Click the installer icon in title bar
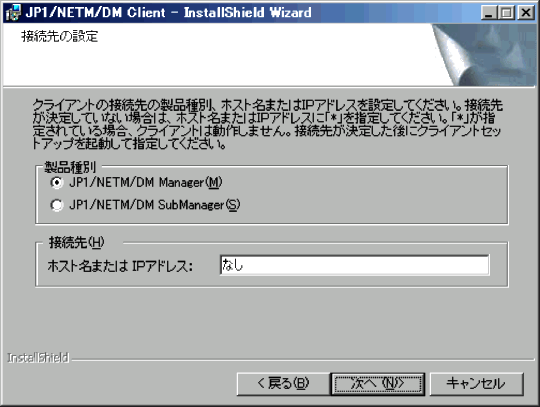Image resolution: width=540 pixels, height=407 pixels. click(x=14, y=13)
